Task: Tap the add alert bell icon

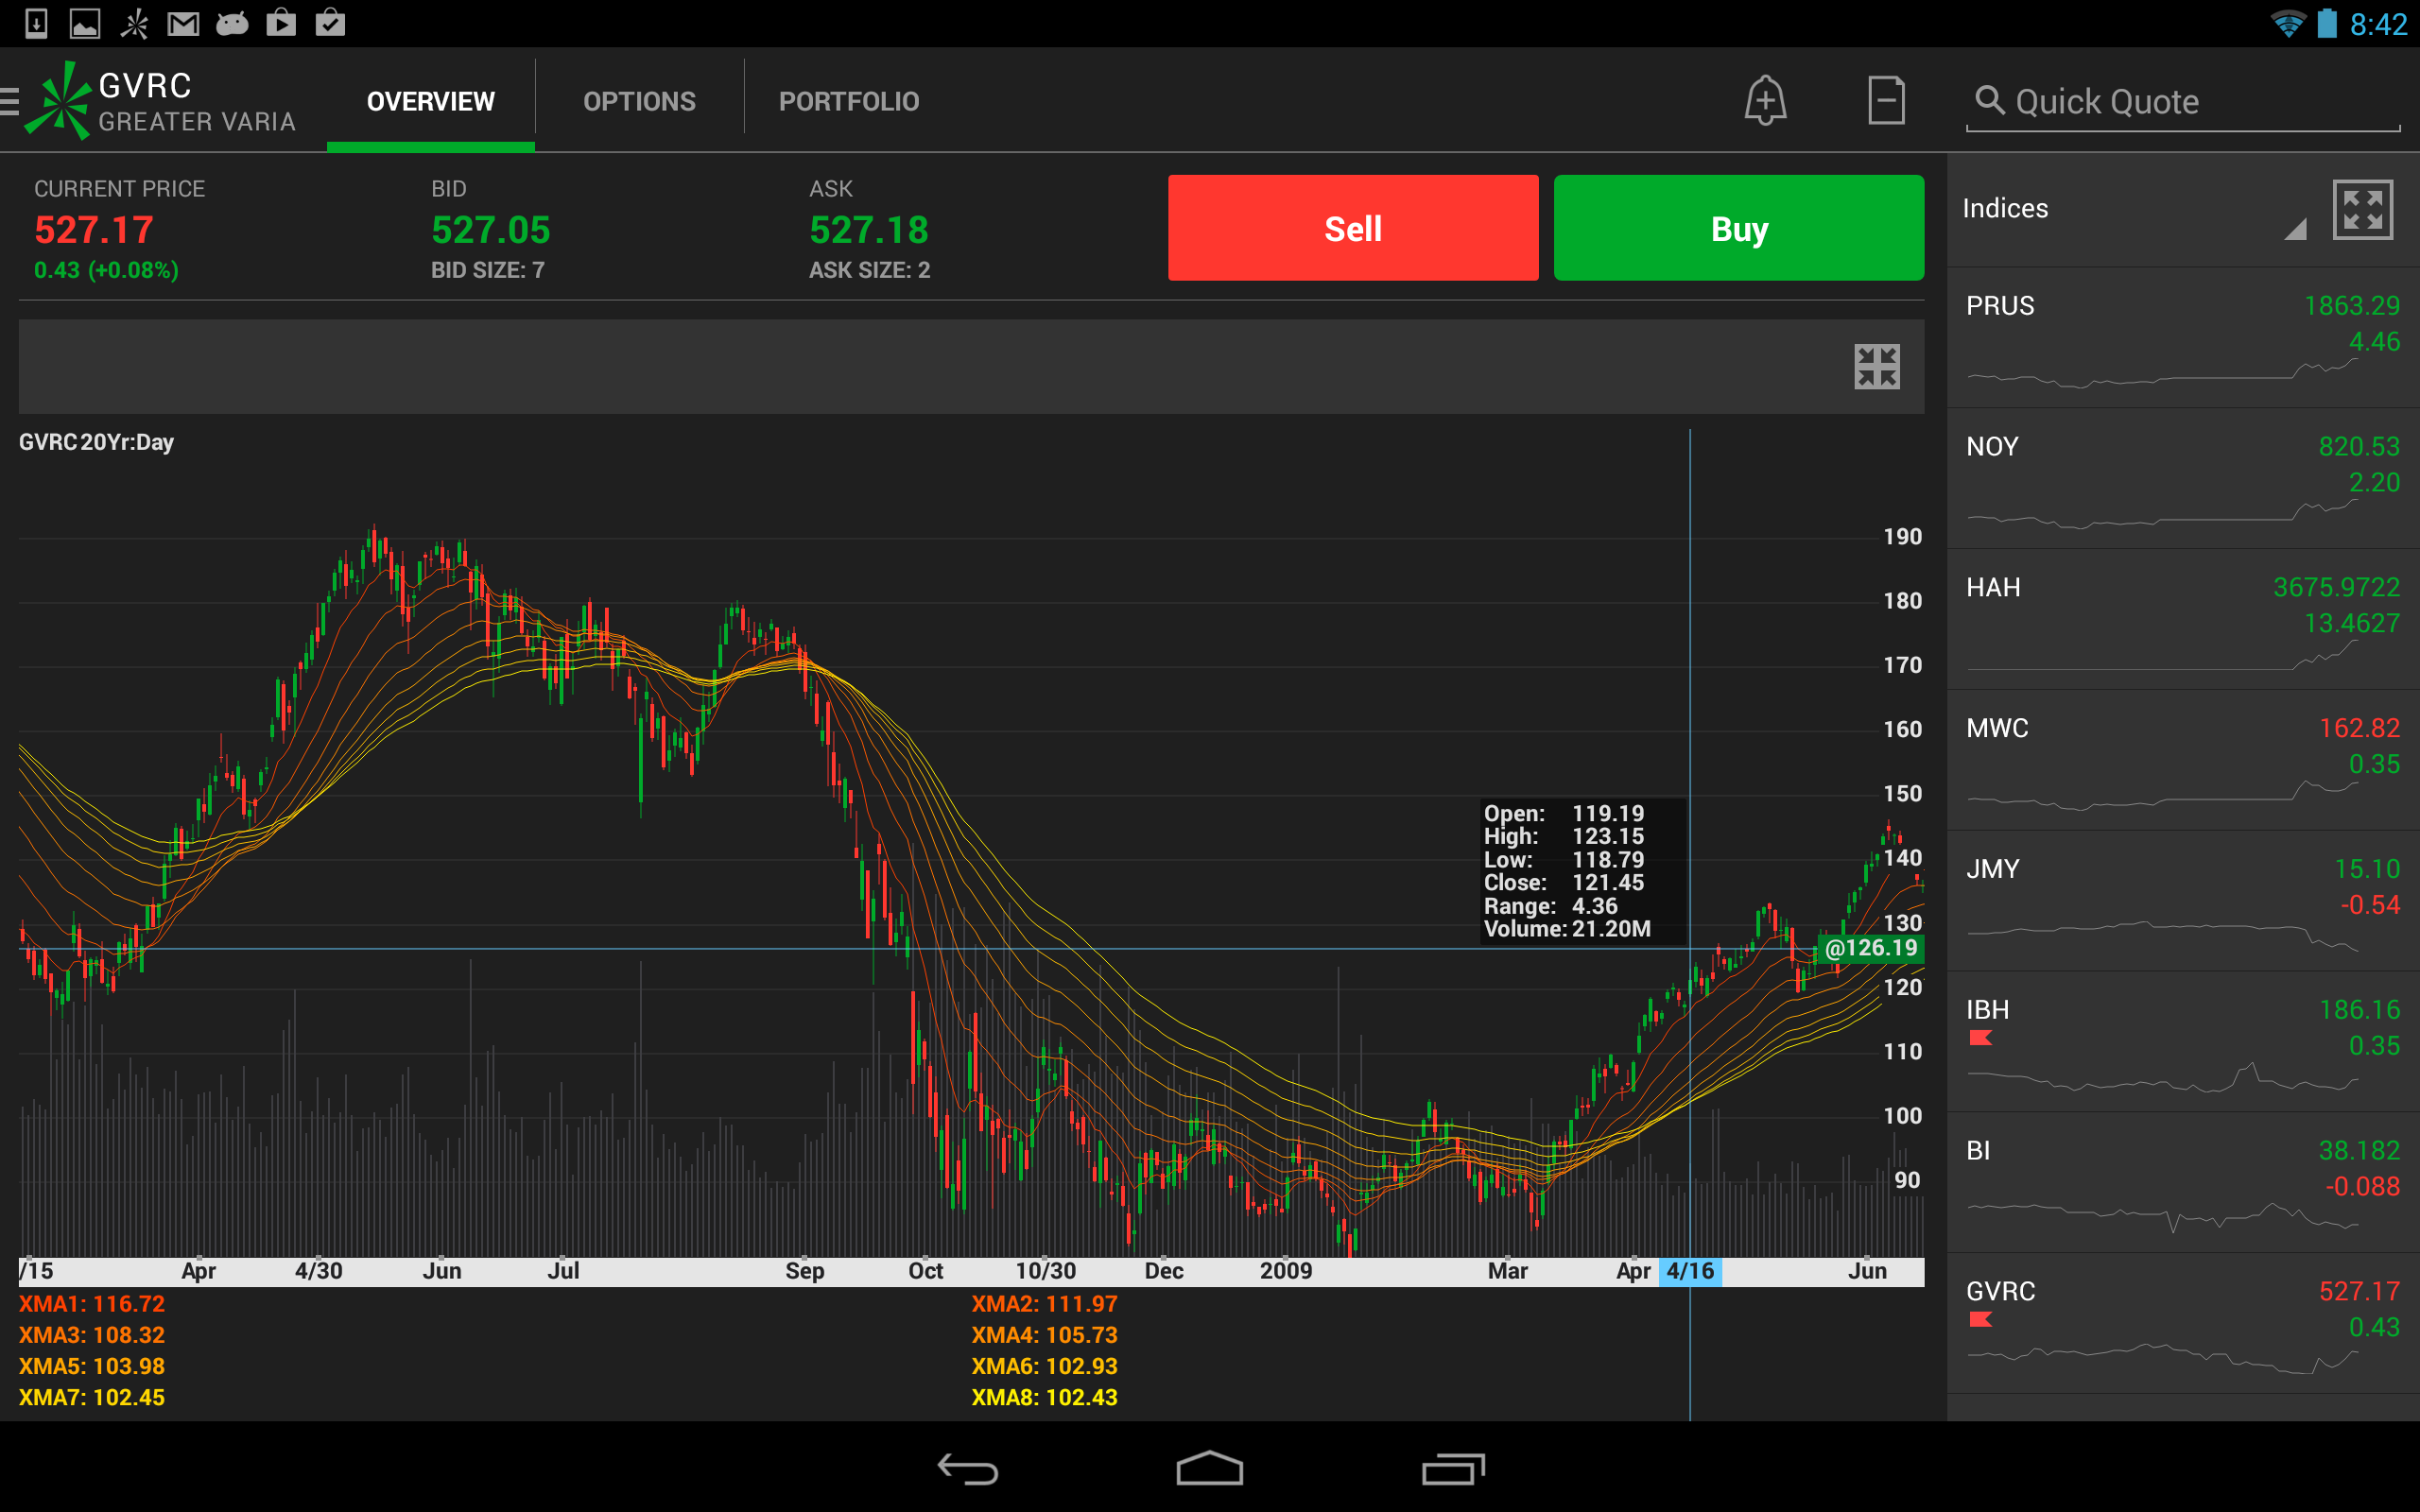Action: (1765, 100)
